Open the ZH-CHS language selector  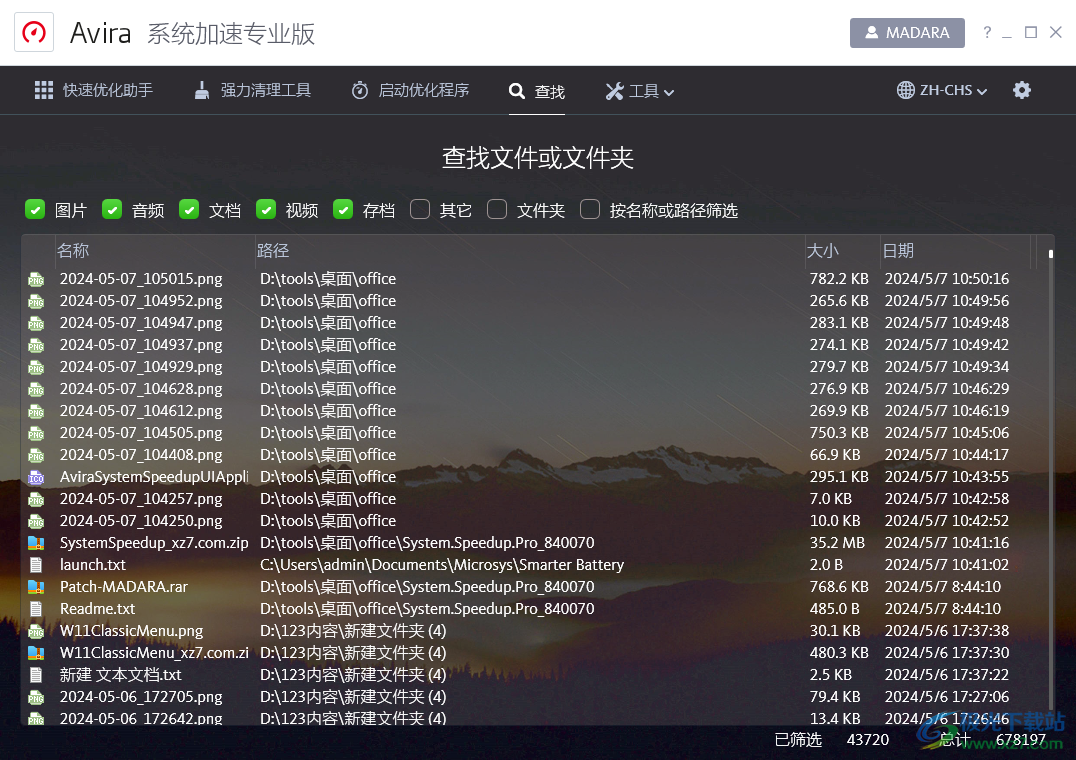(941, 90)
